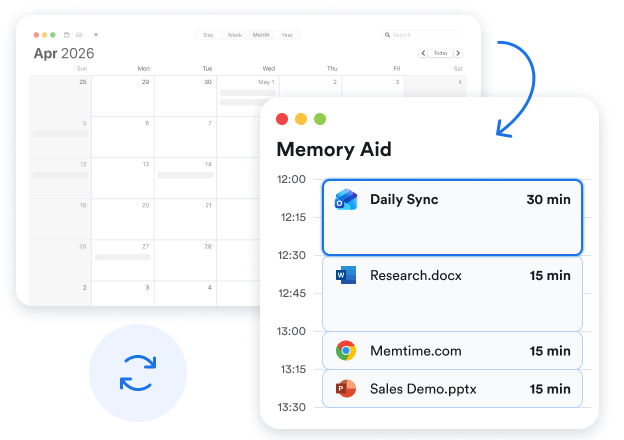Screen dimensions: 624x440
Task: Minimize Memory Aid window with yellow button
Action: [x=301, y=119]
